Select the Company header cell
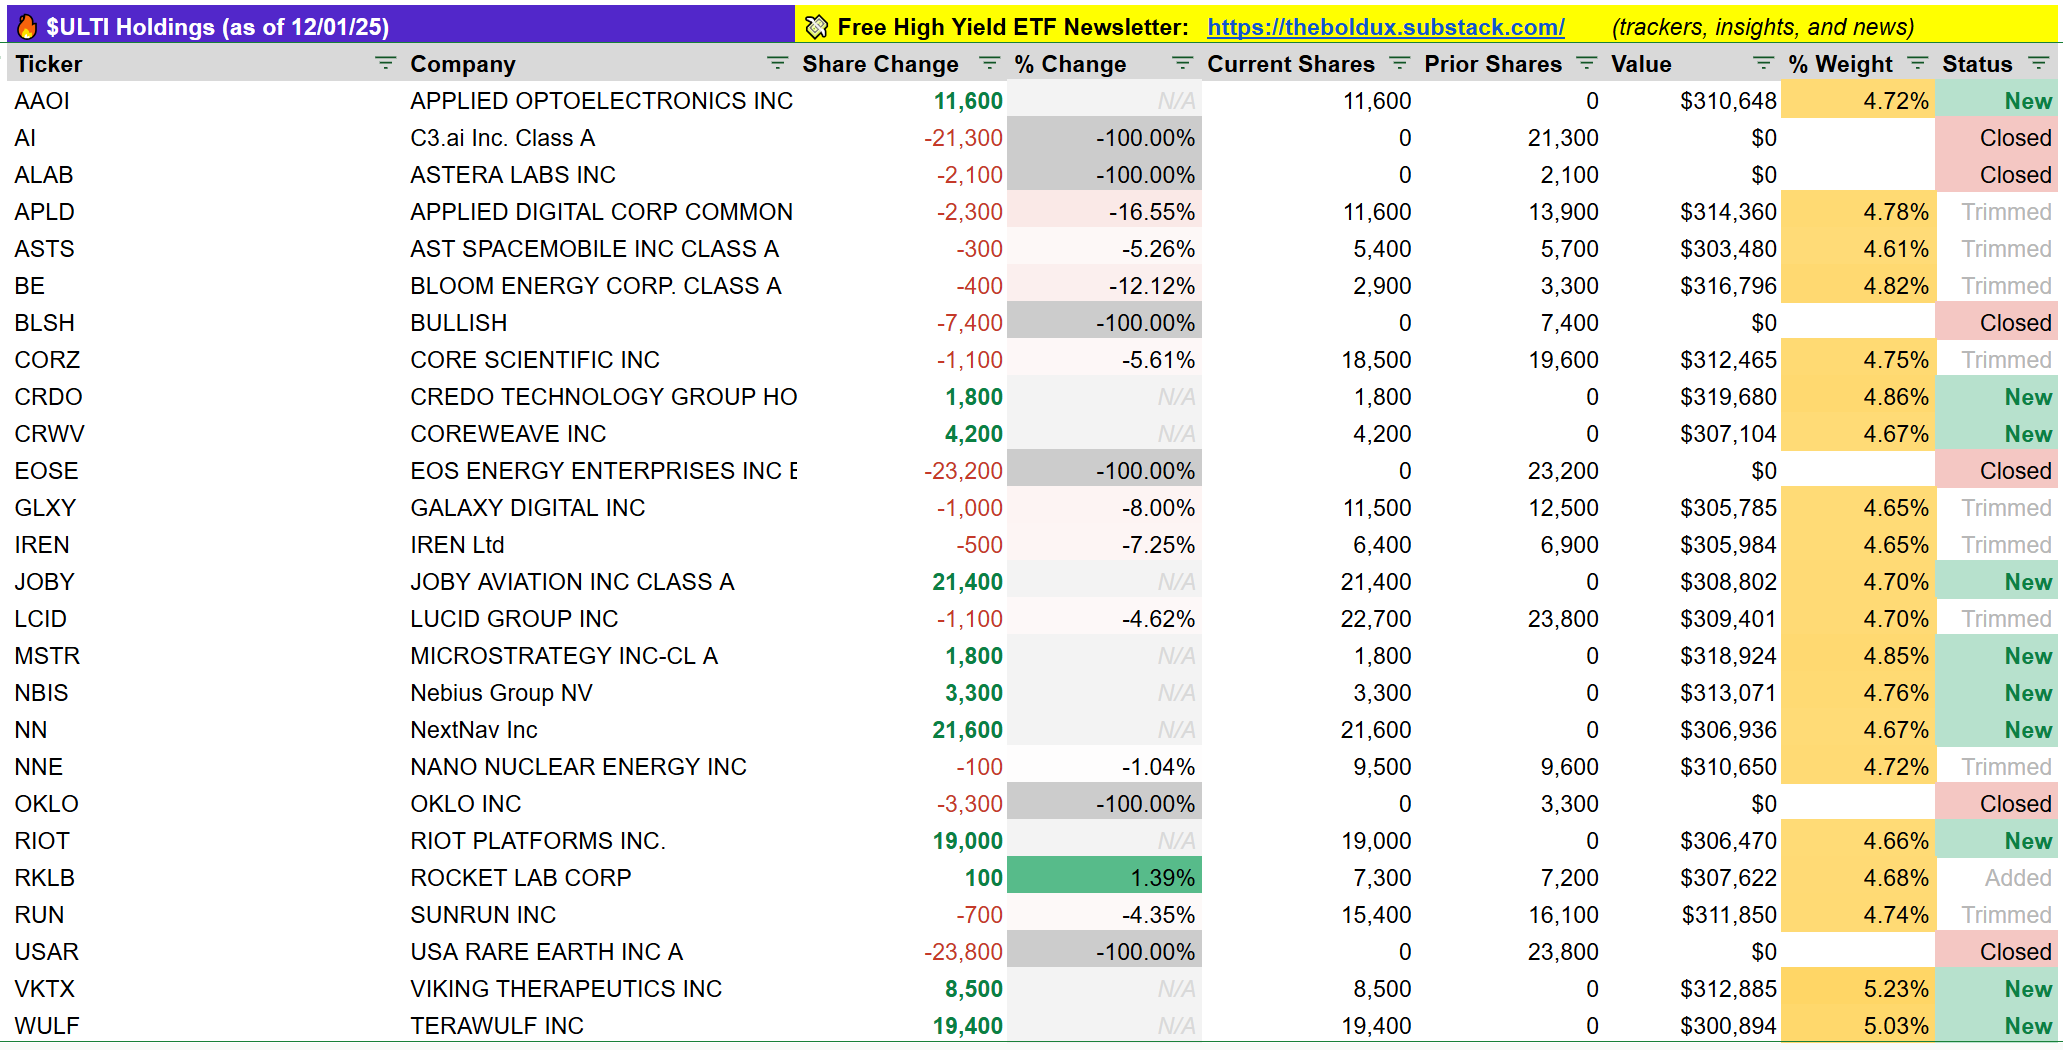Image resolution: width=2063 pixels, height=1050 pixels. click(598, 63)
